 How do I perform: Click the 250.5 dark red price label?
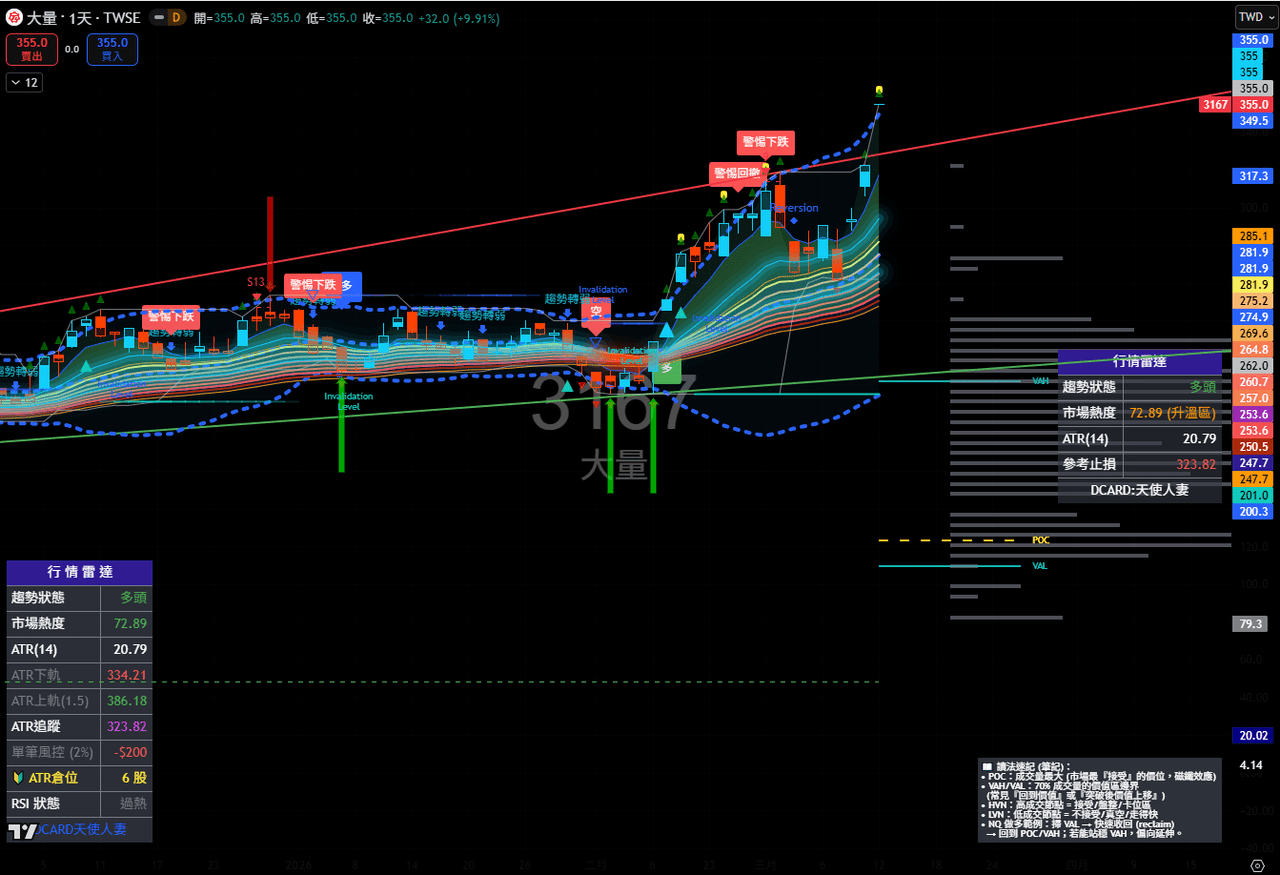point(1253,447)
